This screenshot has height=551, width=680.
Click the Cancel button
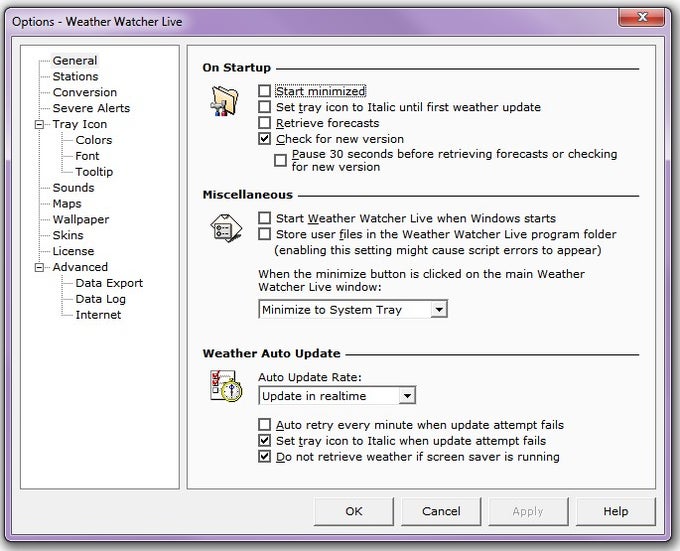coord(441,511)
